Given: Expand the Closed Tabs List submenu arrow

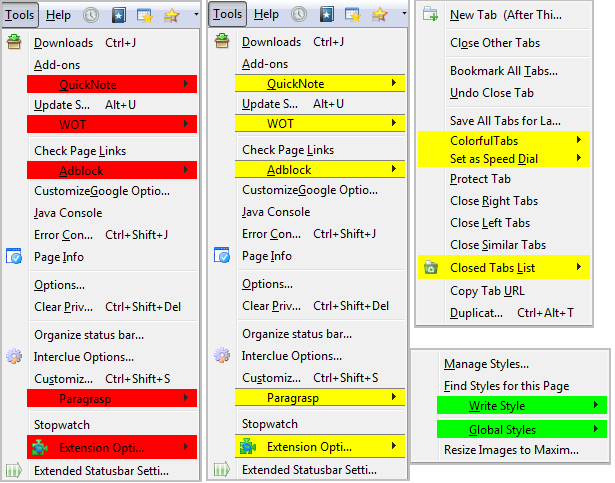Looking at the screenshot, I should click(579, 267).
